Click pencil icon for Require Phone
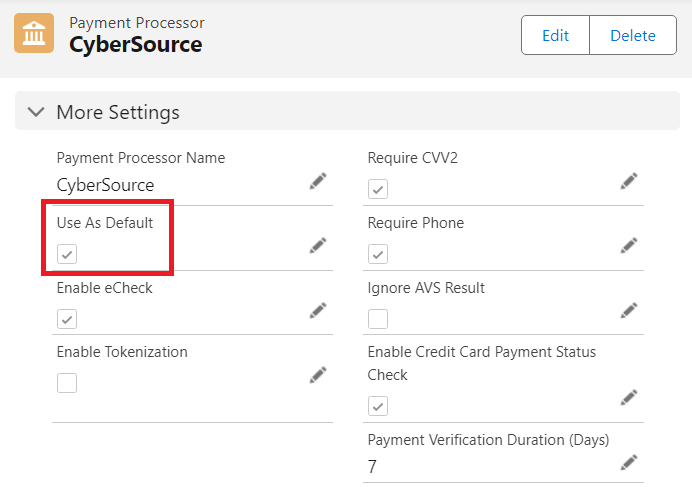Image resolution: width=692 pixels, height=487 pixels. [629, 245]
